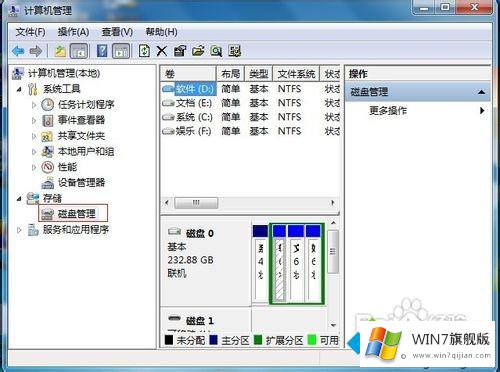This screenshot has width=500, height=372.
Task: Toggle show/hide action pane icon
Action: [x=121, y=51]
